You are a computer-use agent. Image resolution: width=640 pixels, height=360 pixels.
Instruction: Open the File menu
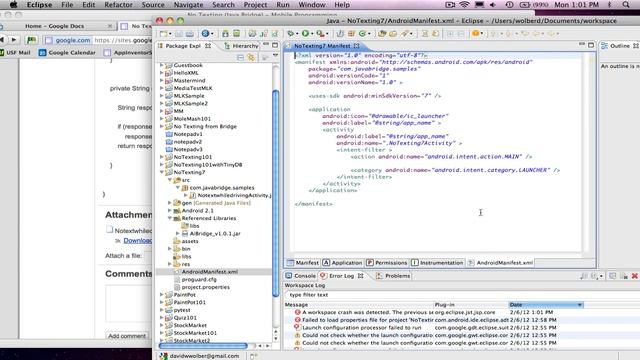[67, 5]
